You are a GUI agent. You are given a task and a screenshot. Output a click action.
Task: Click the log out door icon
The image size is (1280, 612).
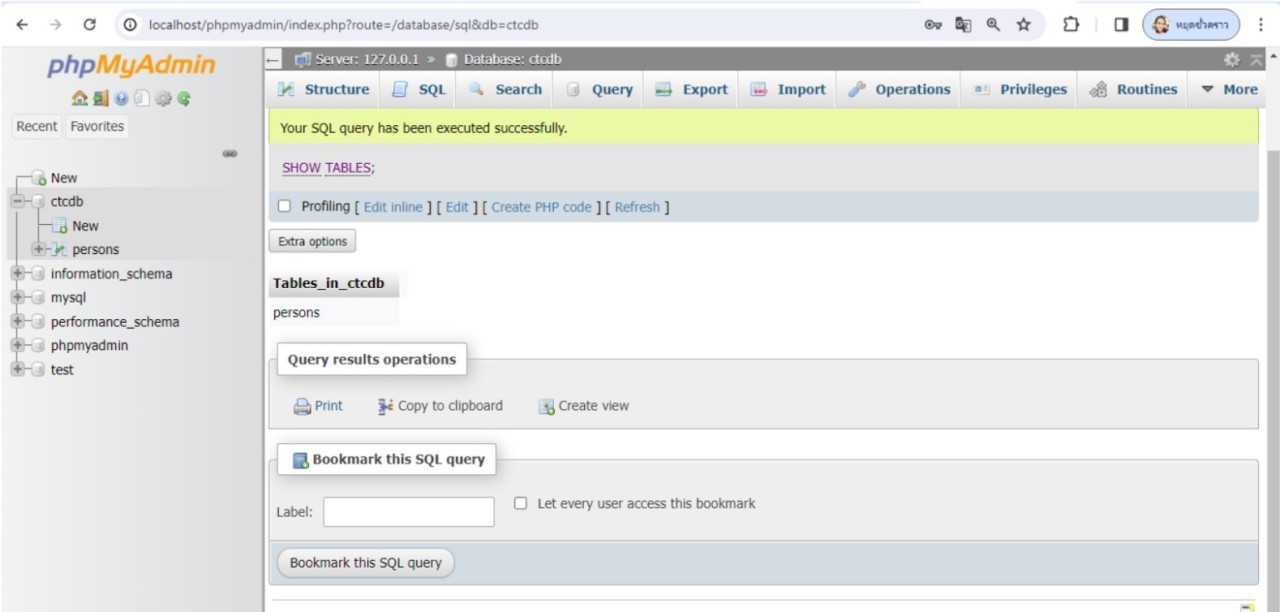[x=100, y=99]
